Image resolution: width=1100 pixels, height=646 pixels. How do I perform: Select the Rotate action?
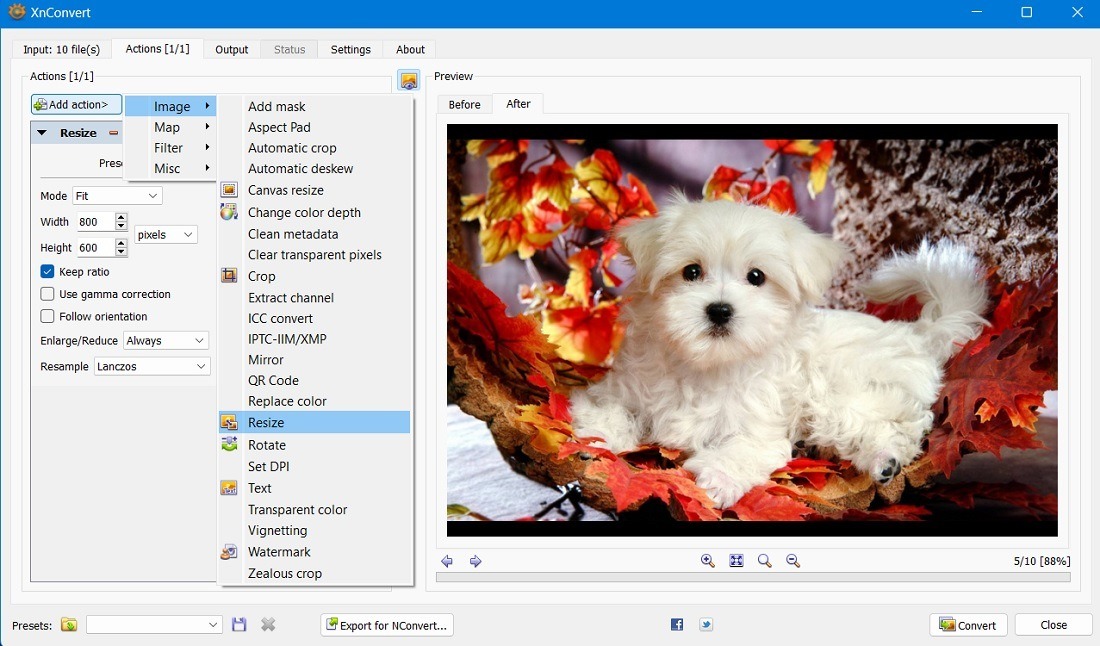[x=266, y=444]
